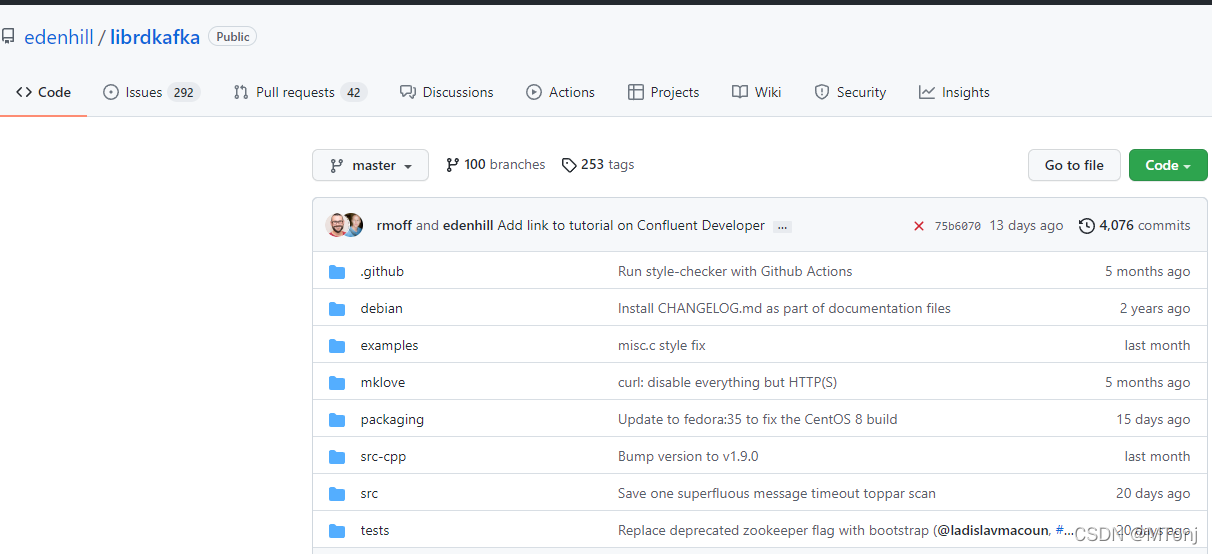The image size is (1212, 554).
Task: Click the src-cpp folder icon
Action: tap(337, 457)
